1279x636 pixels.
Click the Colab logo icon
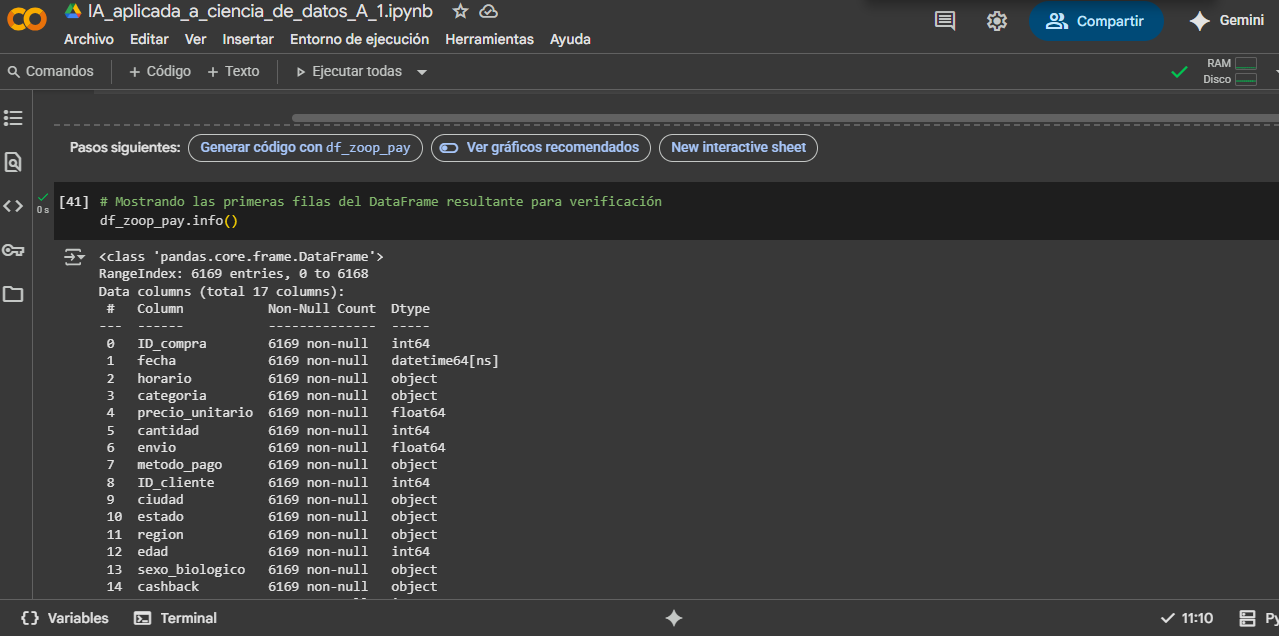(x=27, y=19)
